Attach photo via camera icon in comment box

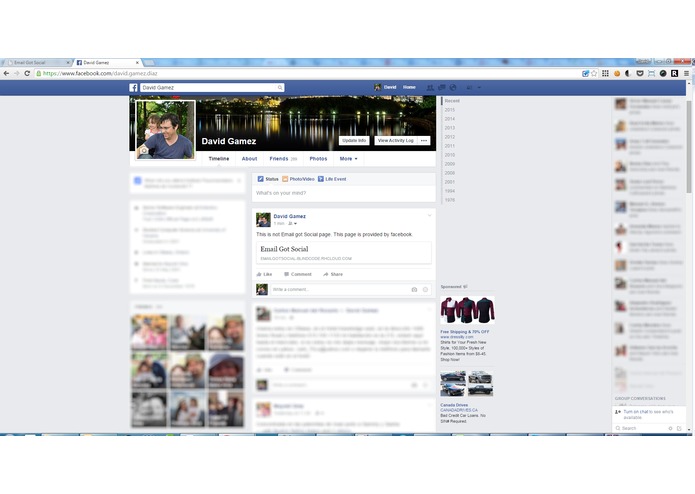click(414, 290)
